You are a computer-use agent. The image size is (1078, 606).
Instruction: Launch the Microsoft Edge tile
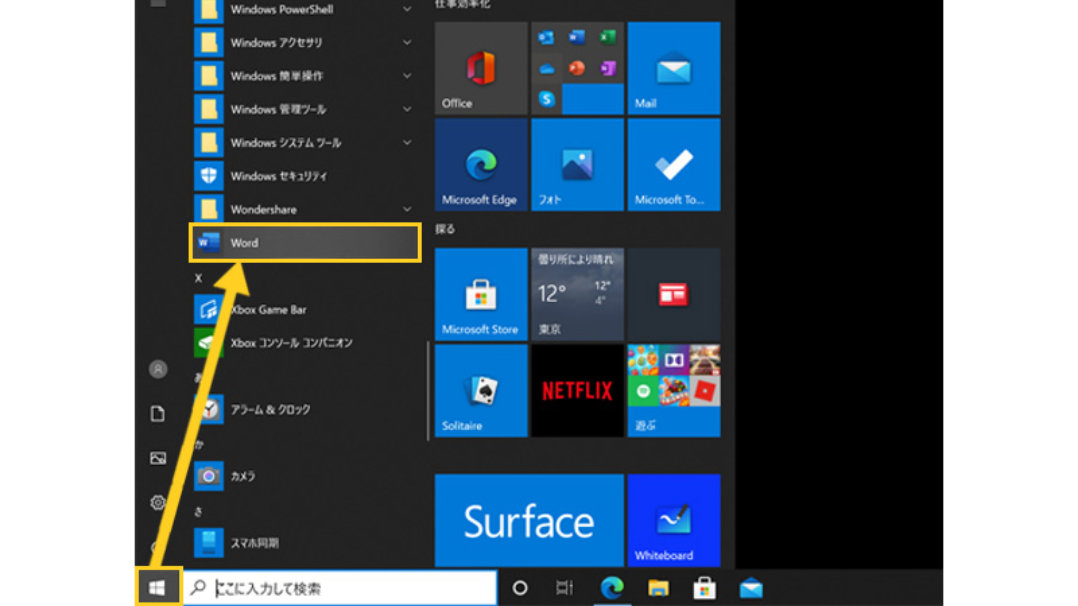pos(481,164)
